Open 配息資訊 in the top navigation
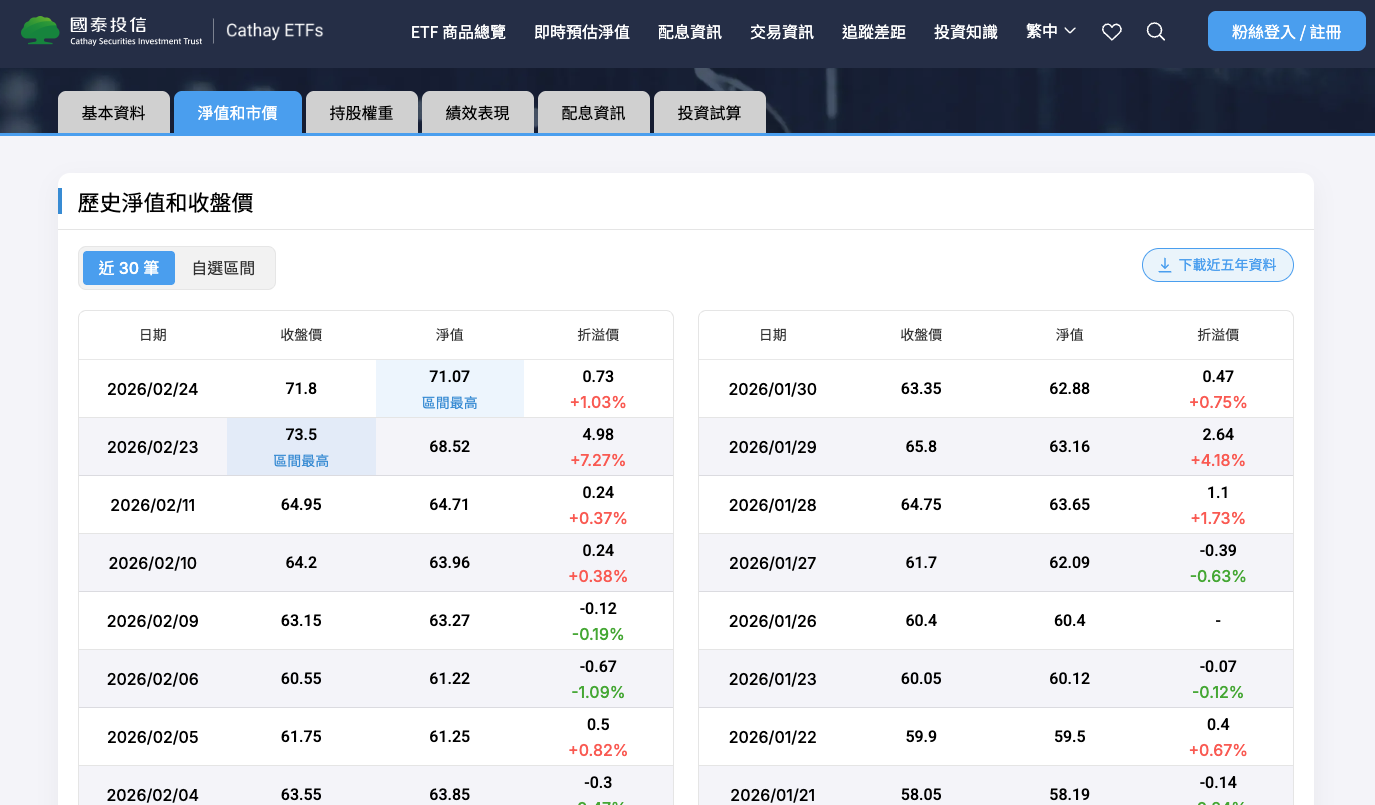 [x=690, y=32]
